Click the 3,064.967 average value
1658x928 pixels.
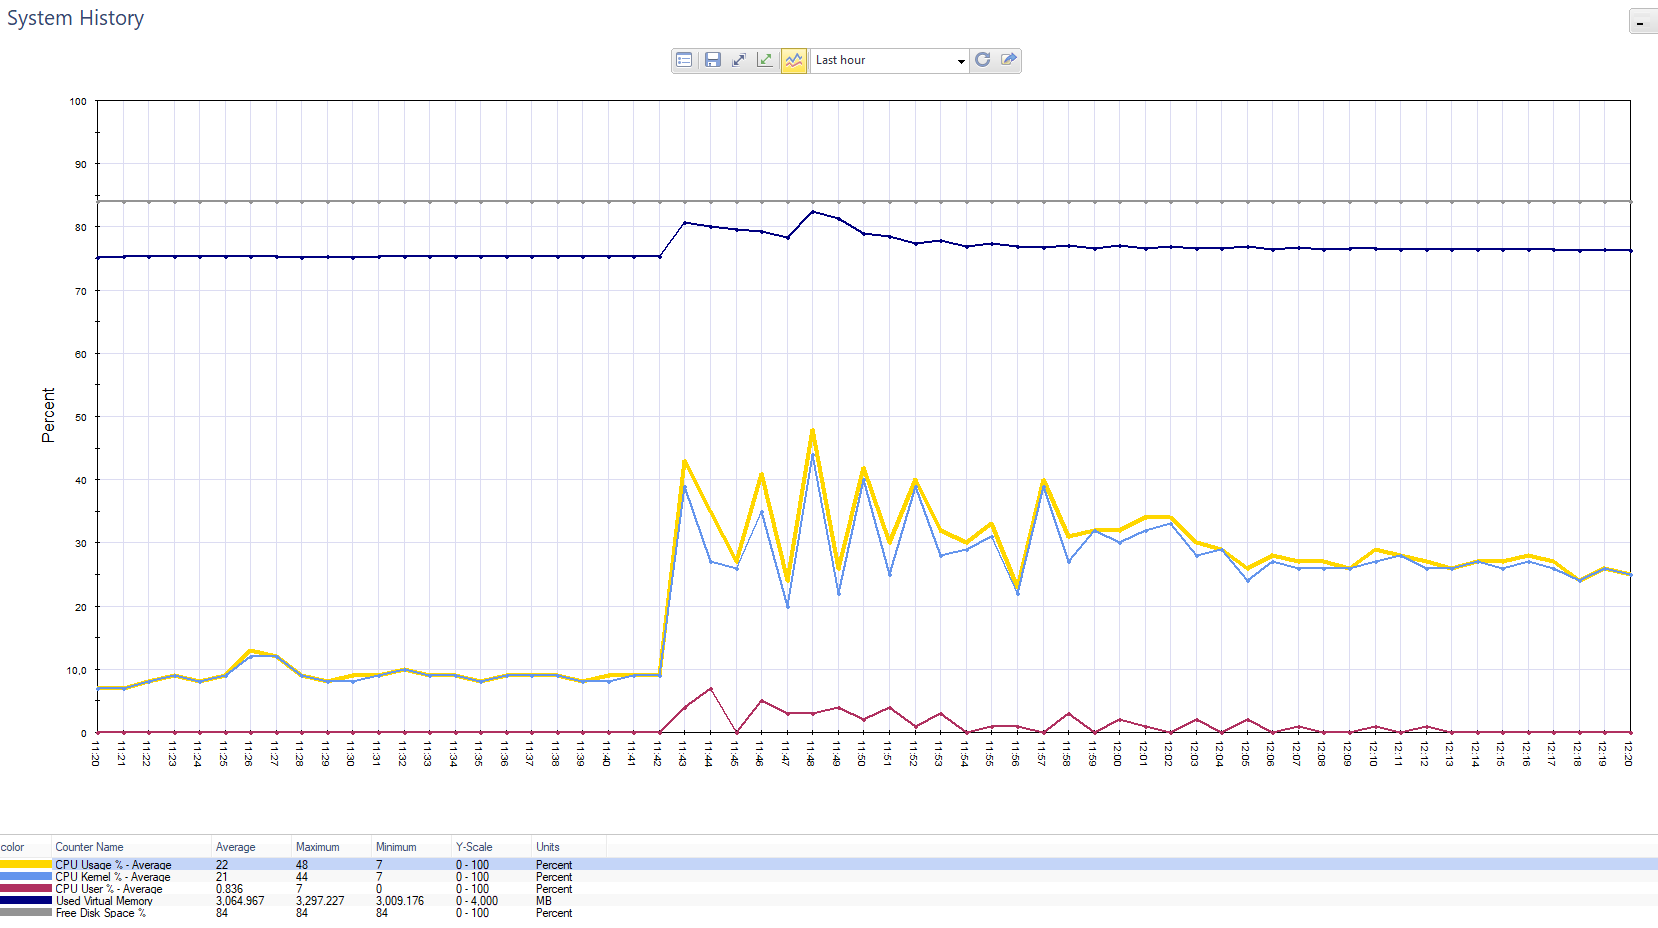pyautogui.click(x=240, y=900)
